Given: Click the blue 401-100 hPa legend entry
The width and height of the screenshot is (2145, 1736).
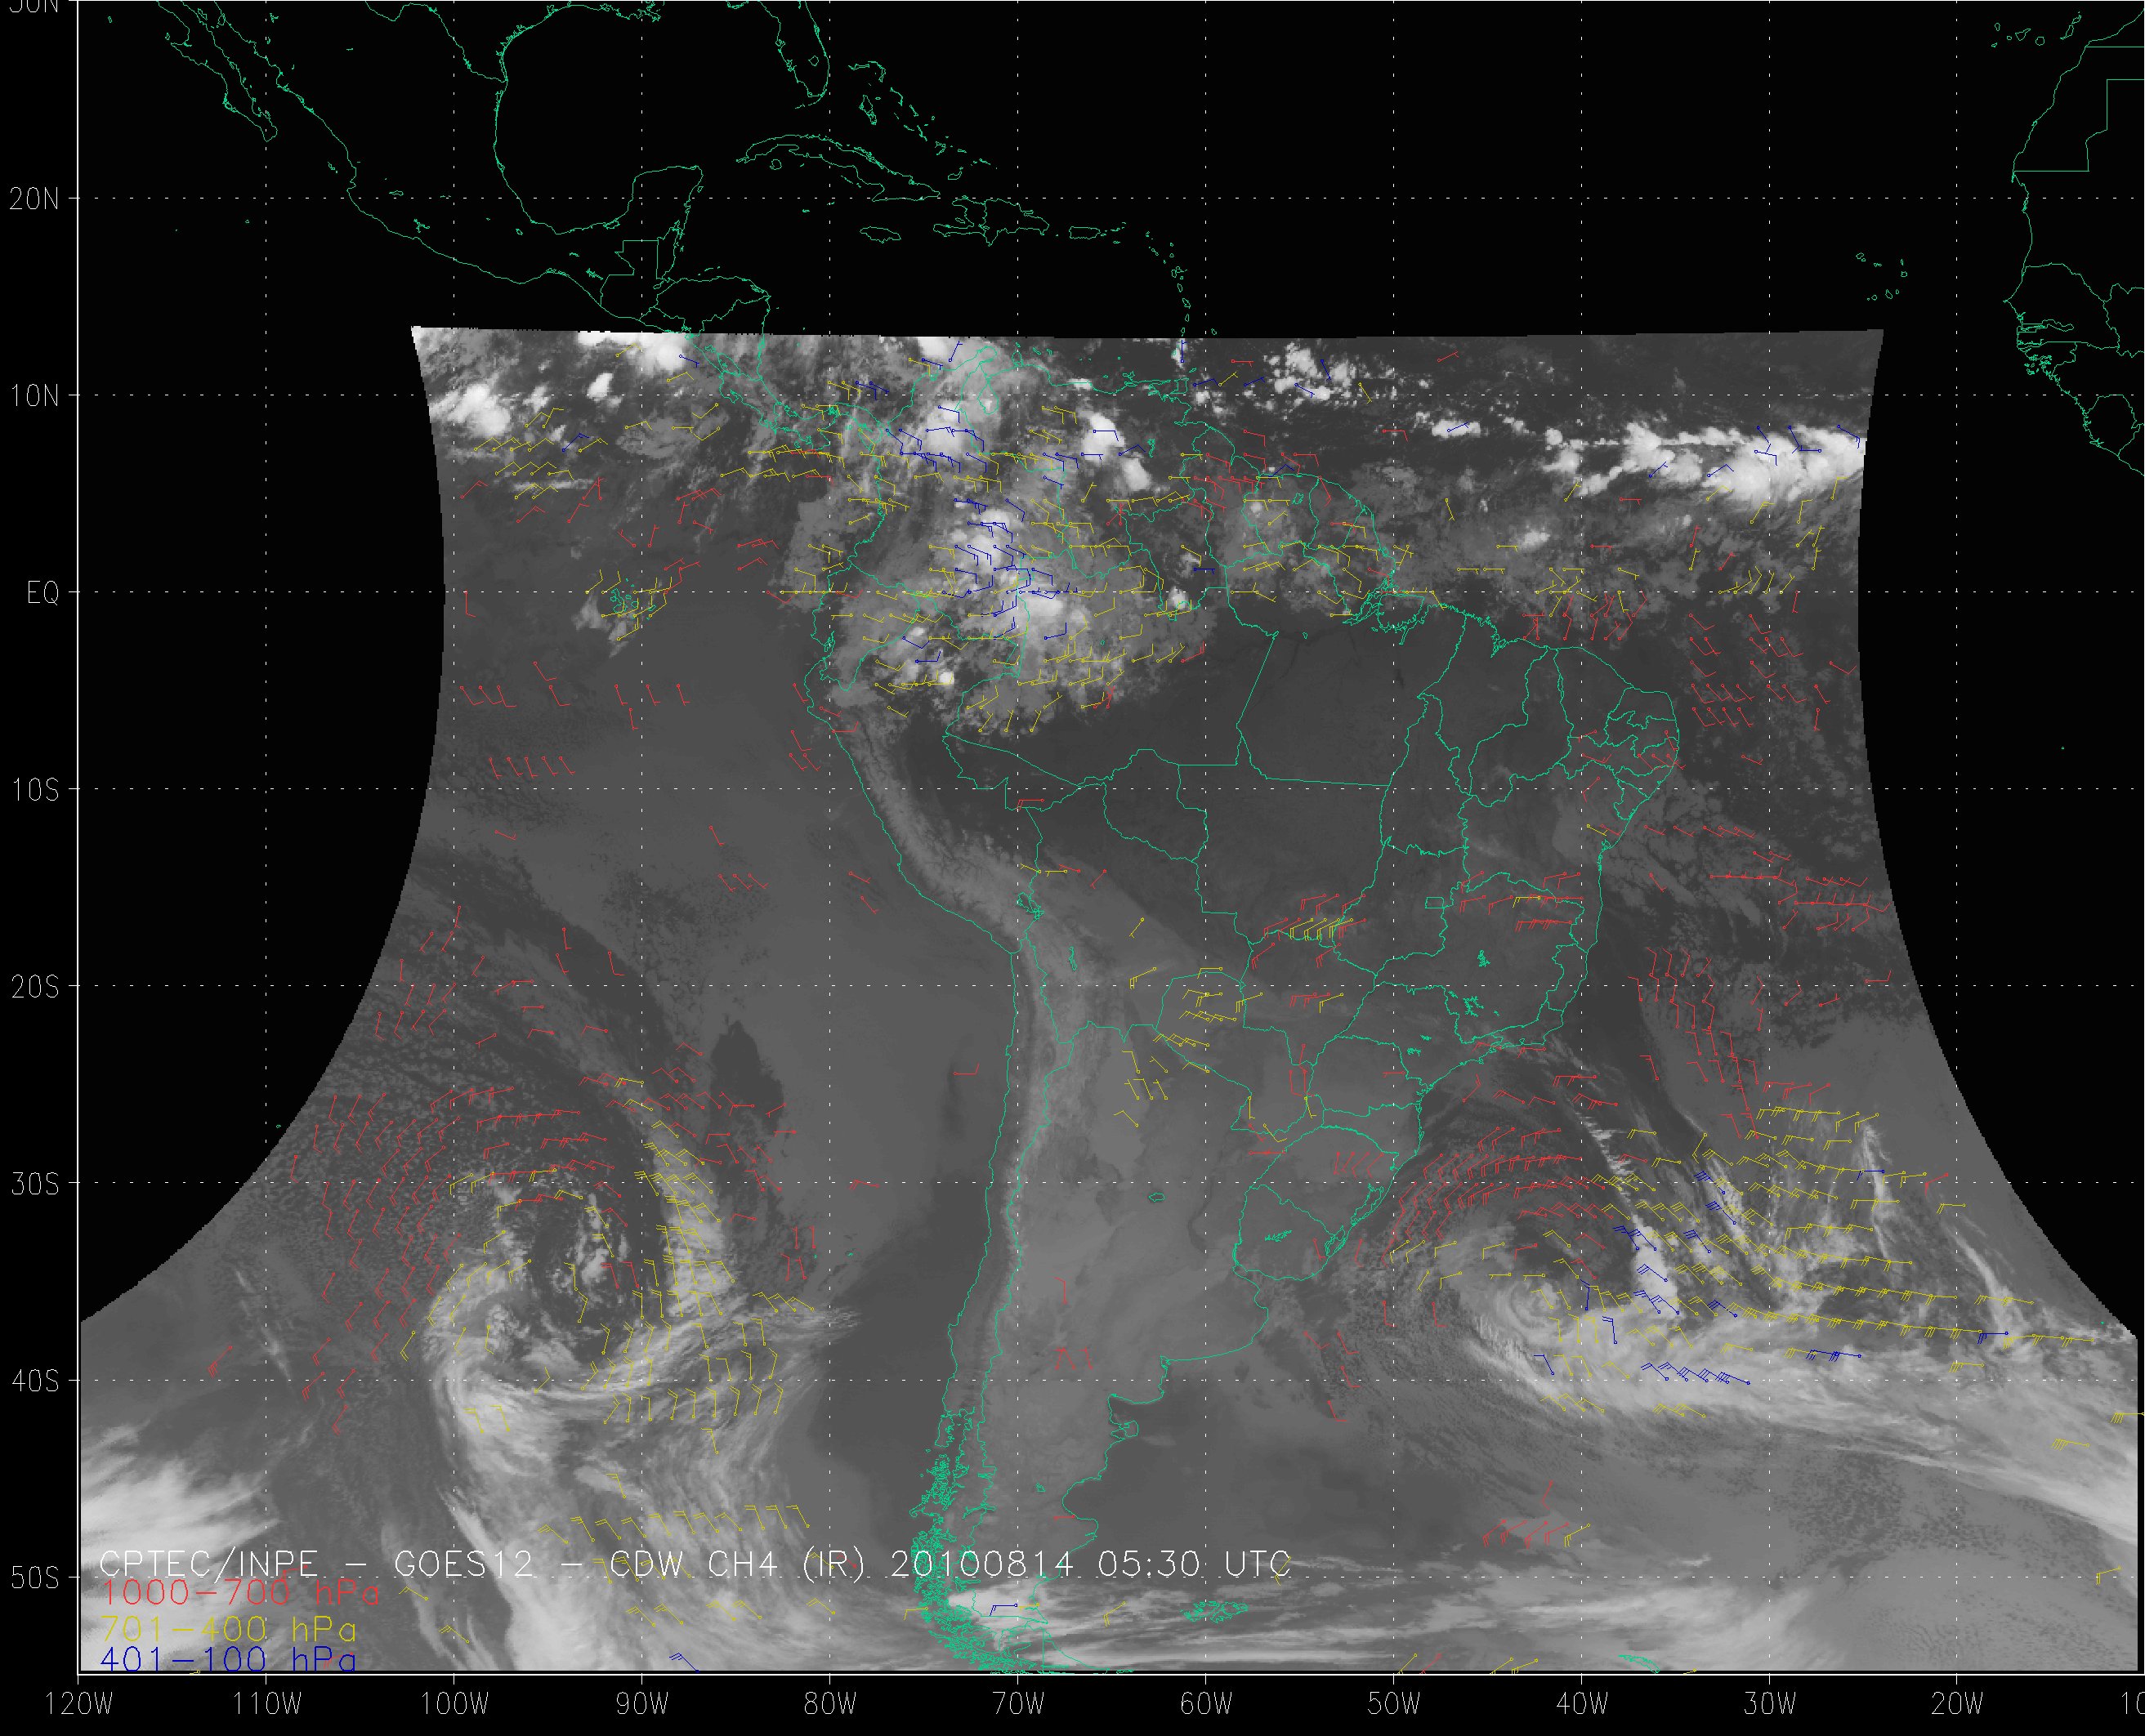Looking at the screenshot, I should 227,1660.
